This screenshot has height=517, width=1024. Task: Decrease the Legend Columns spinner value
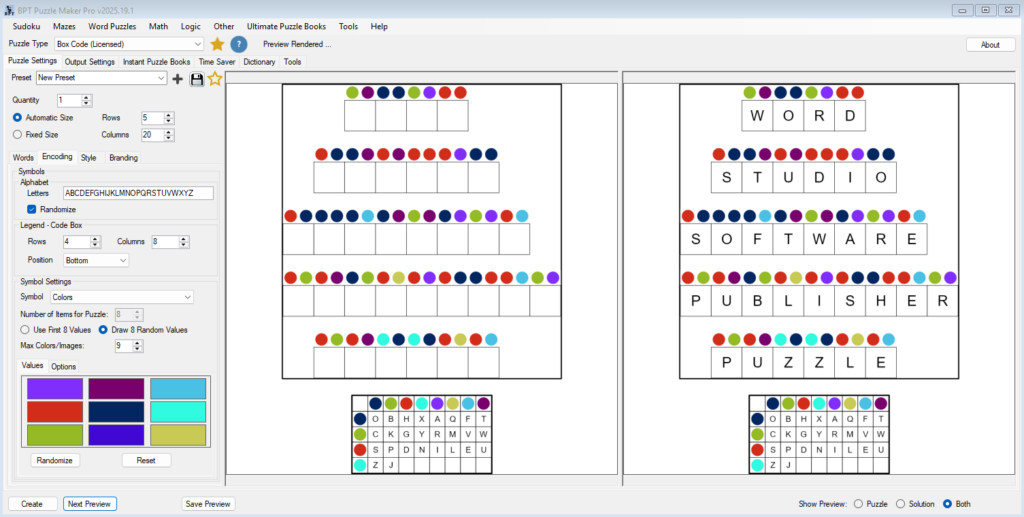tap(183, 245)
